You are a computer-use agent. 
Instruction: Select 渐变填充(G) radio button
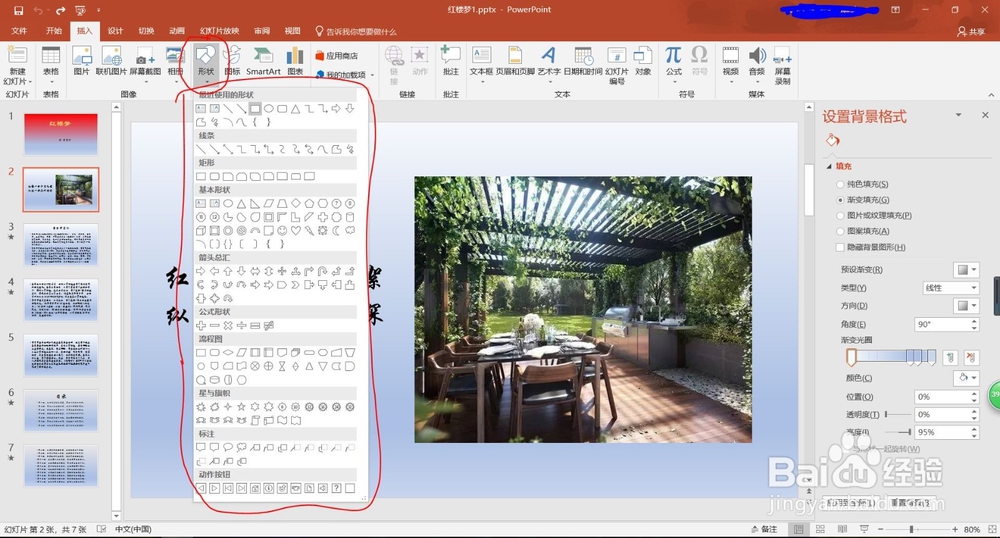point(840,200)
